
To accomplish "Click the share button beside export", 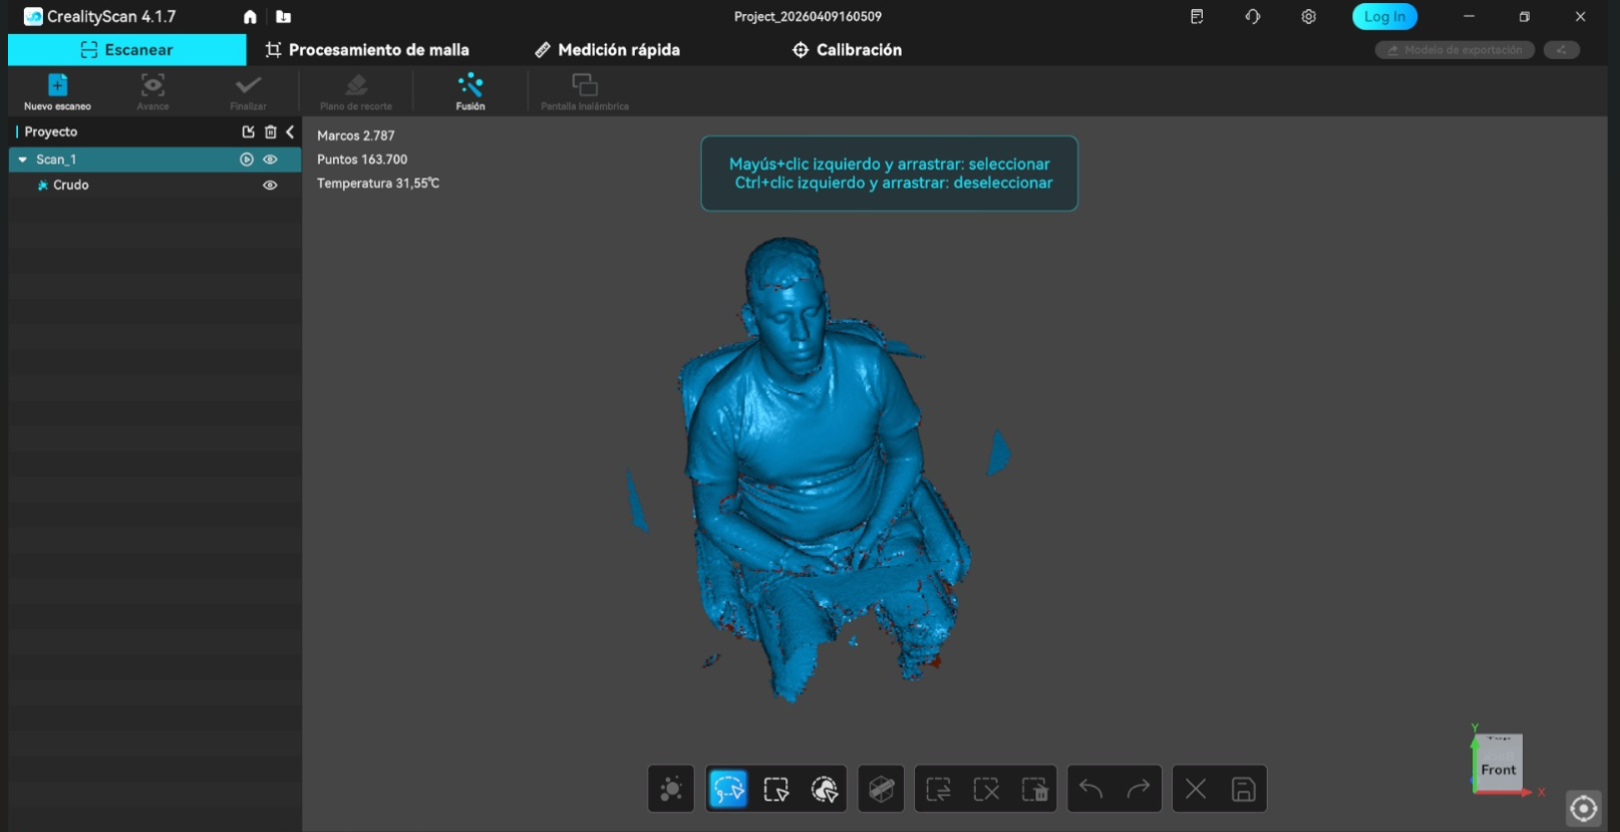I will coord(1561,50).
